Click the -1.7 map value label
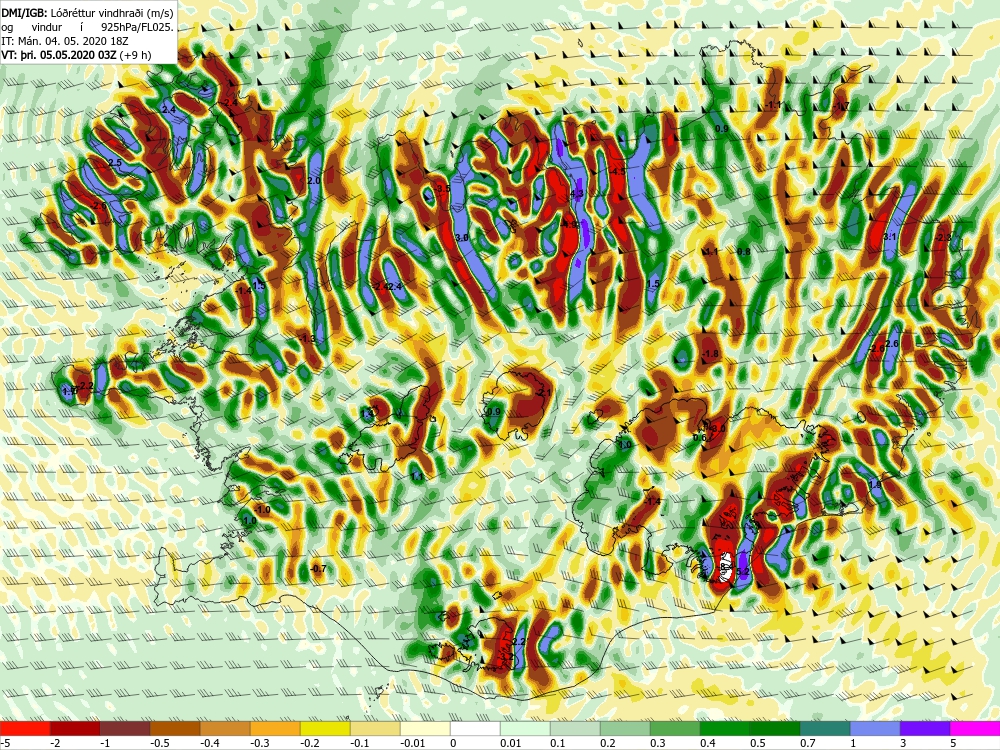1000x750 pixels. (842, 106)
